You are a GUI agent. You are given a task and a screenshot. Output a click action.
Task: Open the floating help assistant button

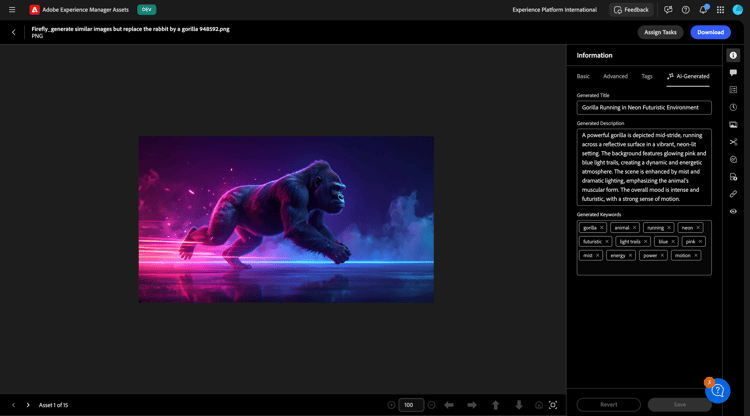pyautogui.click(x=717, y=391)
